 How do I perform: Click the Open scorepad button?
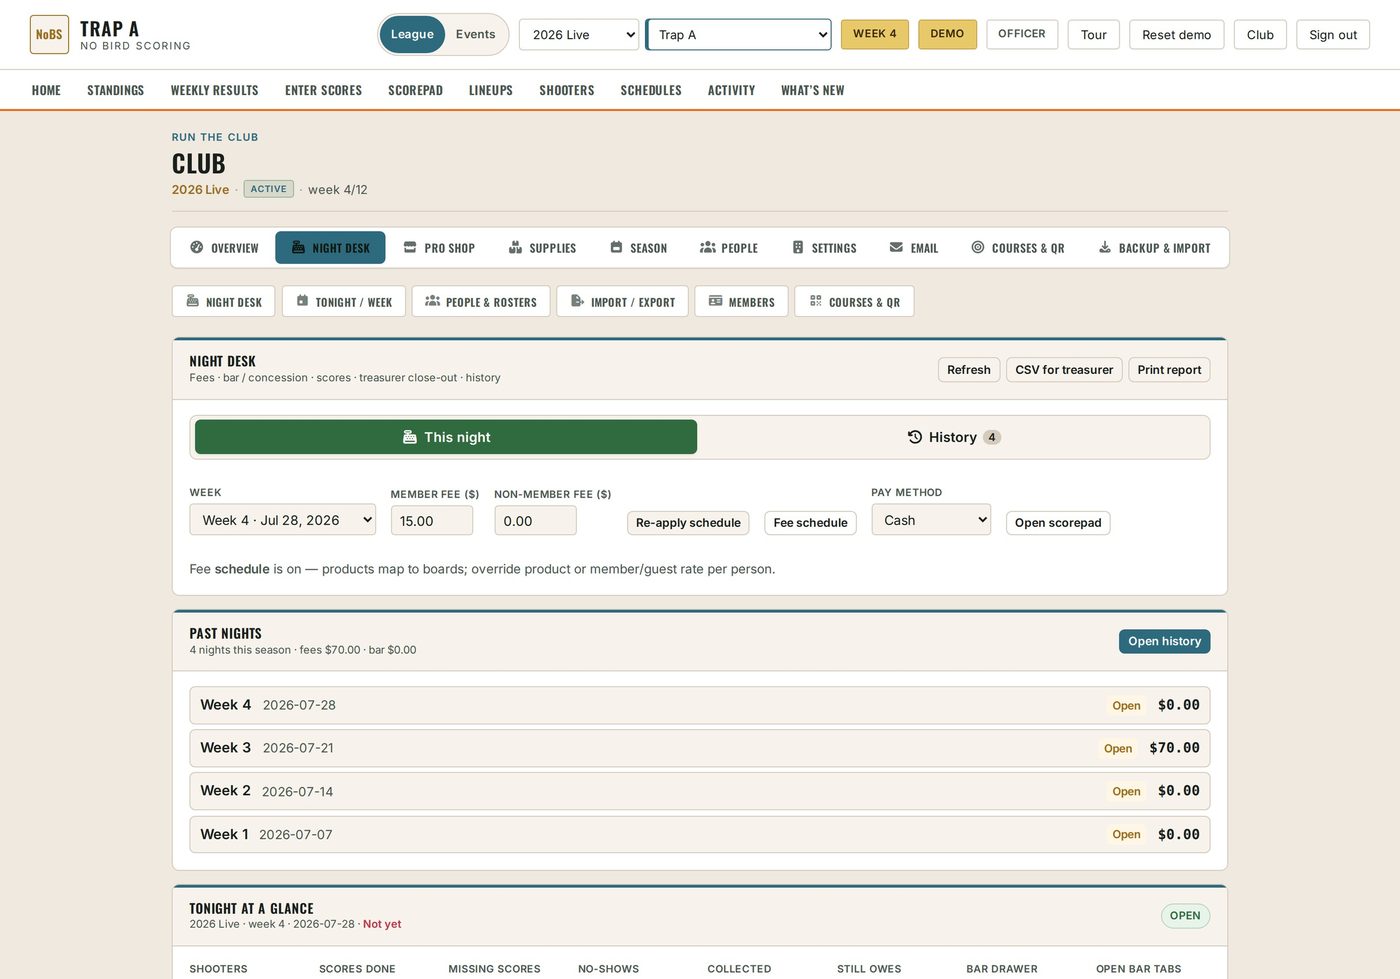1058,523
